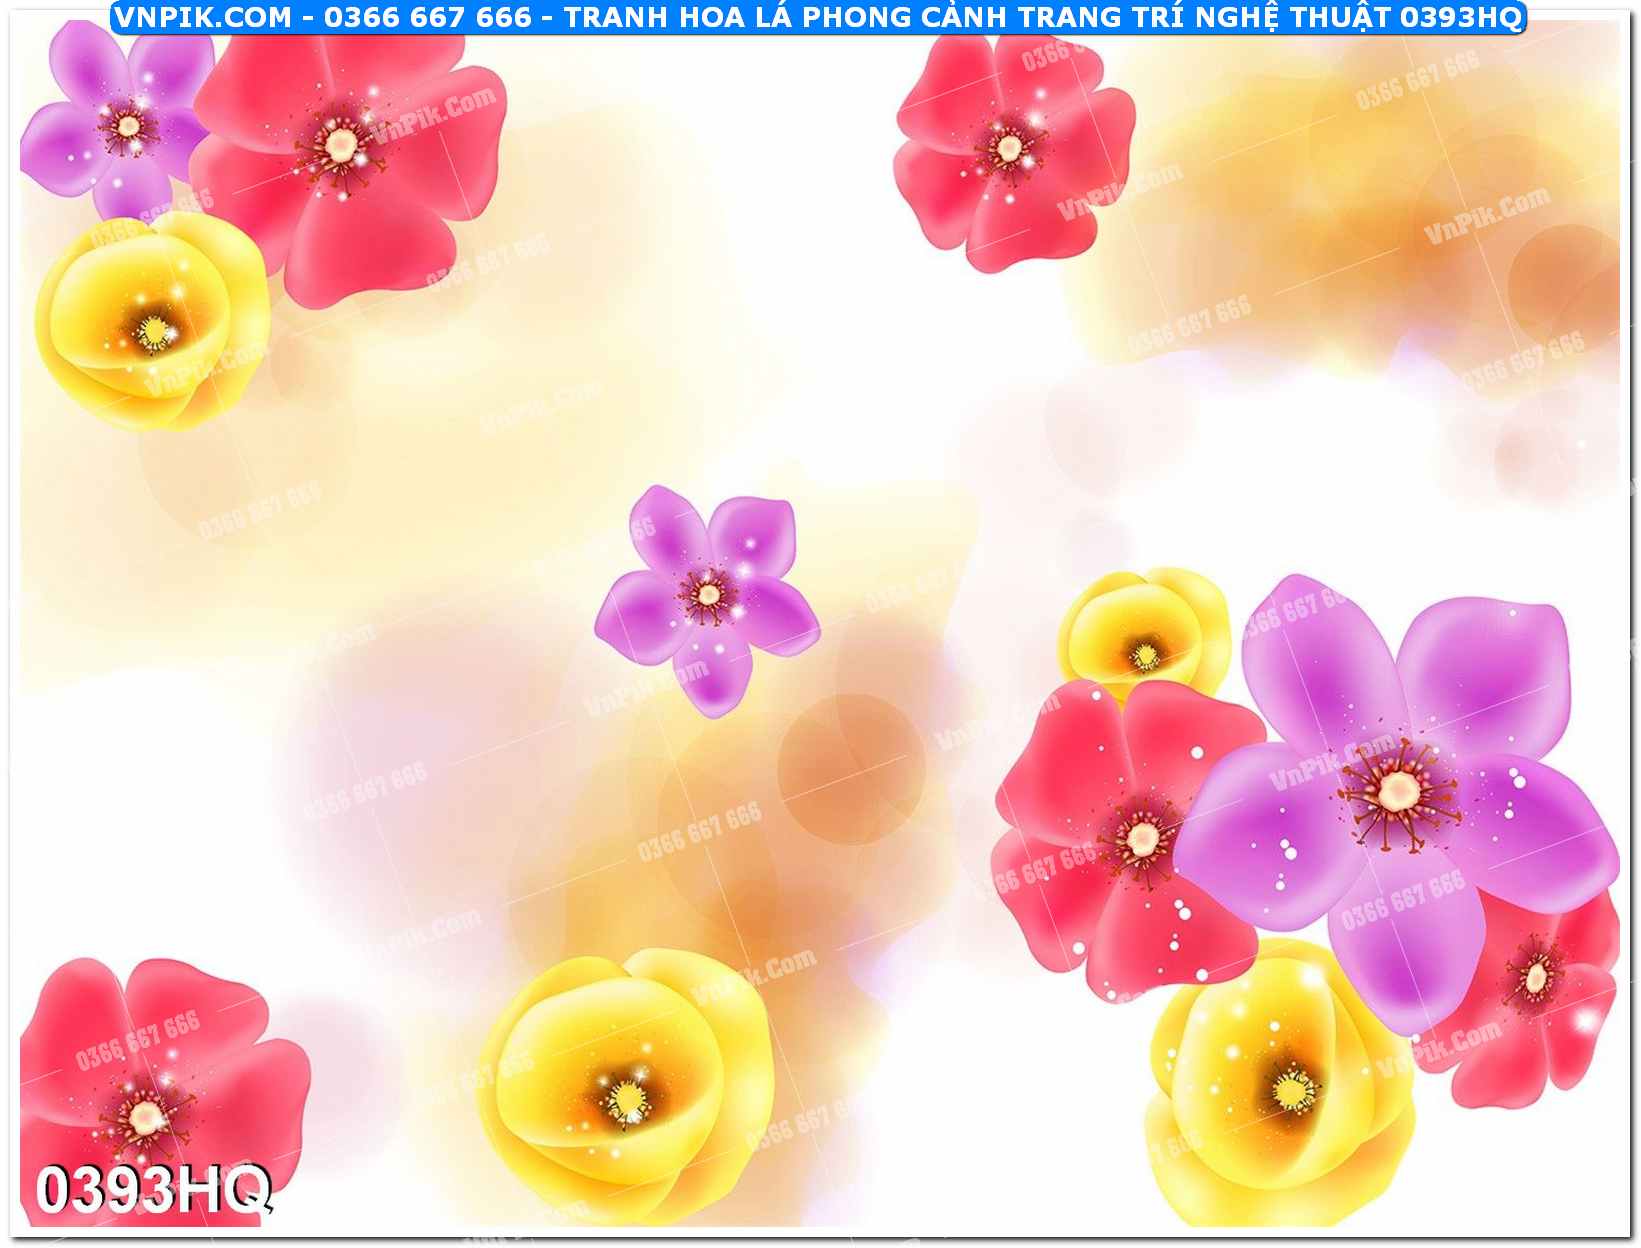Click the 0393HQ code at the banner's end

pos(1460,17)
